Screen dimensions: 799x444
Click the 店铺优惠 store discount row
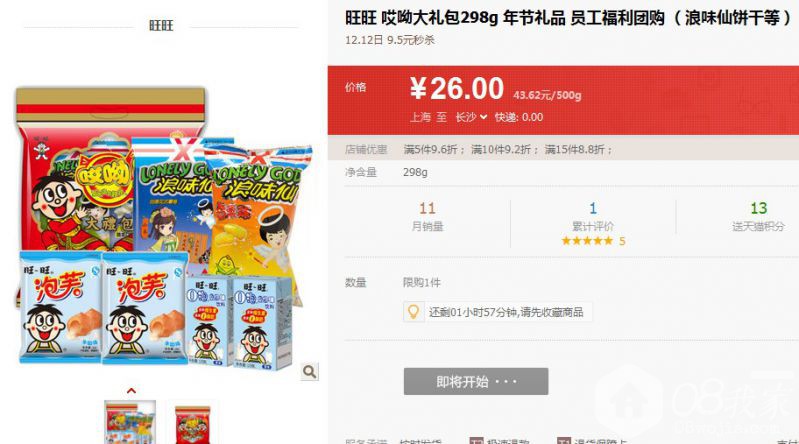pos(563,149)
